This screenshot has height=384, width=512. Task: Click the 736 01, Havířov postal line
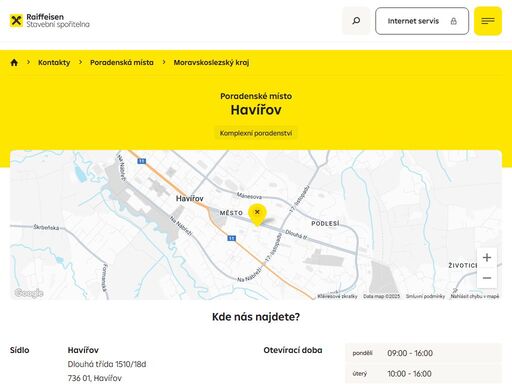coord(95,378)
